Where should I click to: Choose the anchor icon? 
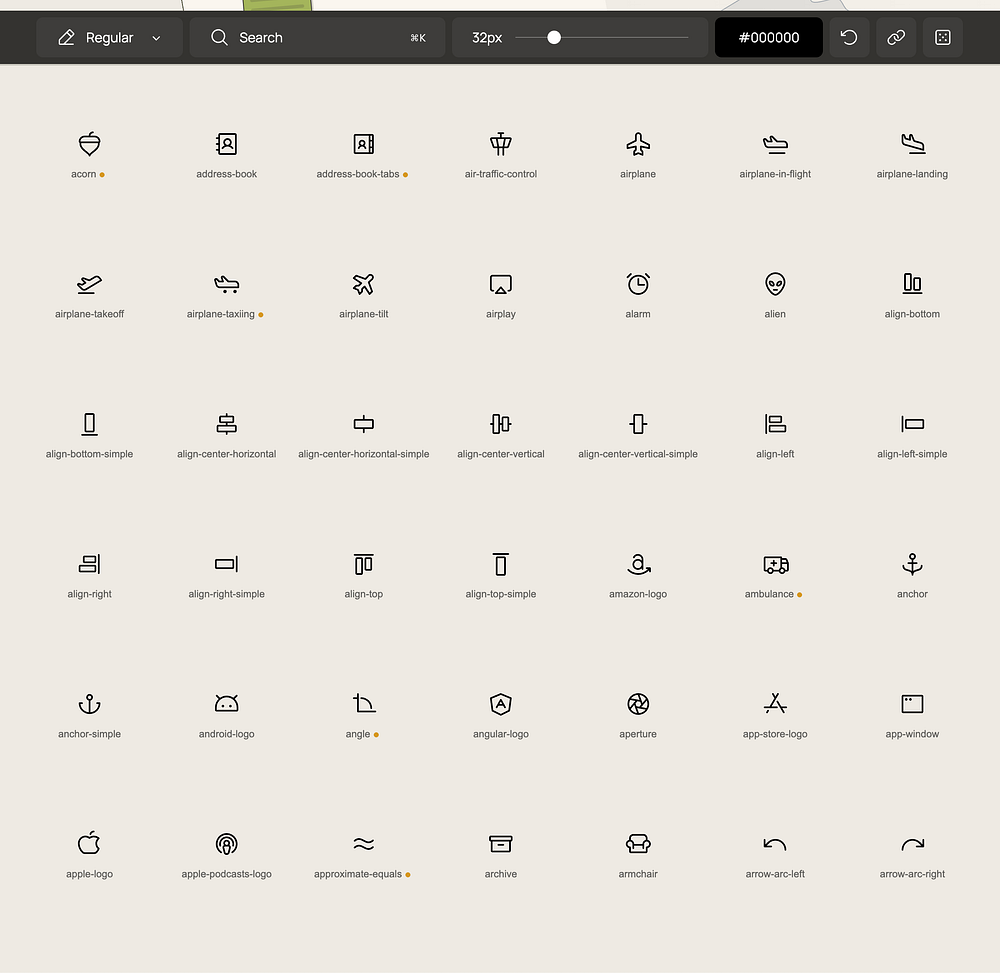click(x=912, y=564)
